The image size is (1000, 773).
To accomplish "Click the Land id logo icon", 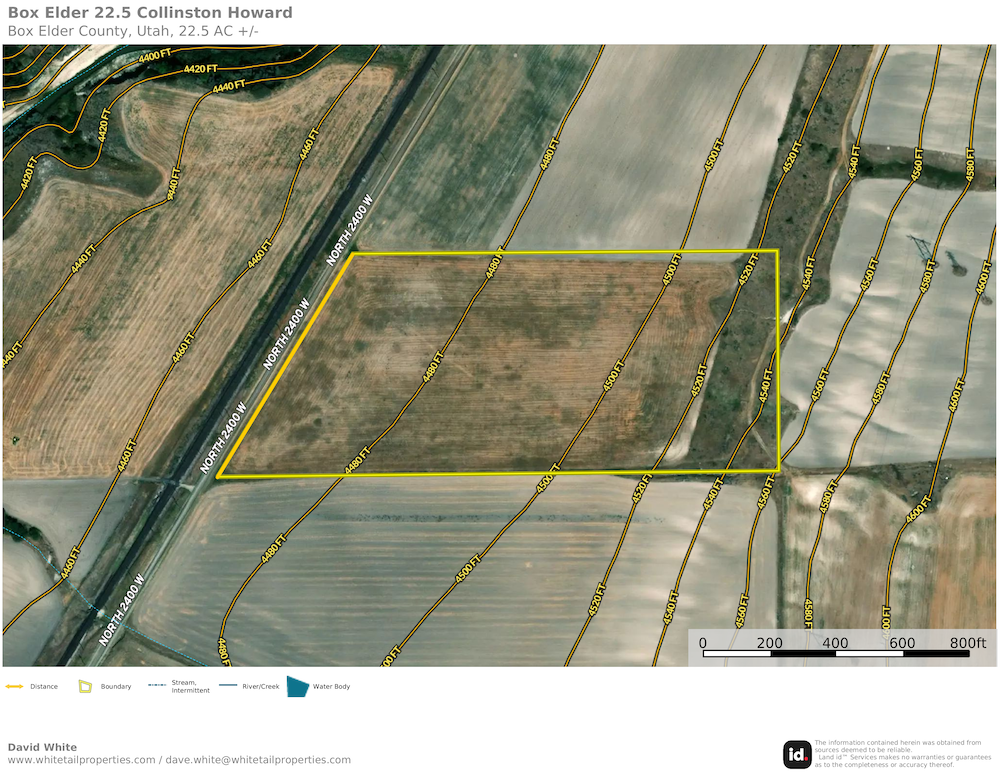I will (x=797, y=754).
